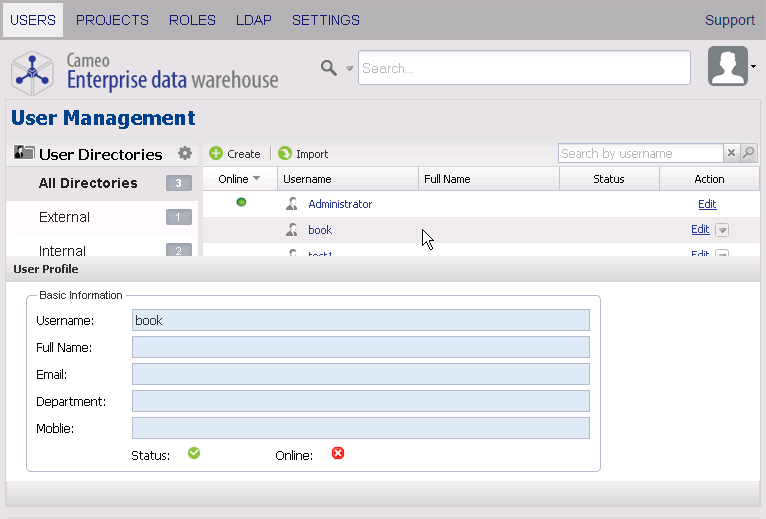This screenshot has height=519, width=766.
Task: Switch to the LDAP tab
Action: click(x=254, y=20)
